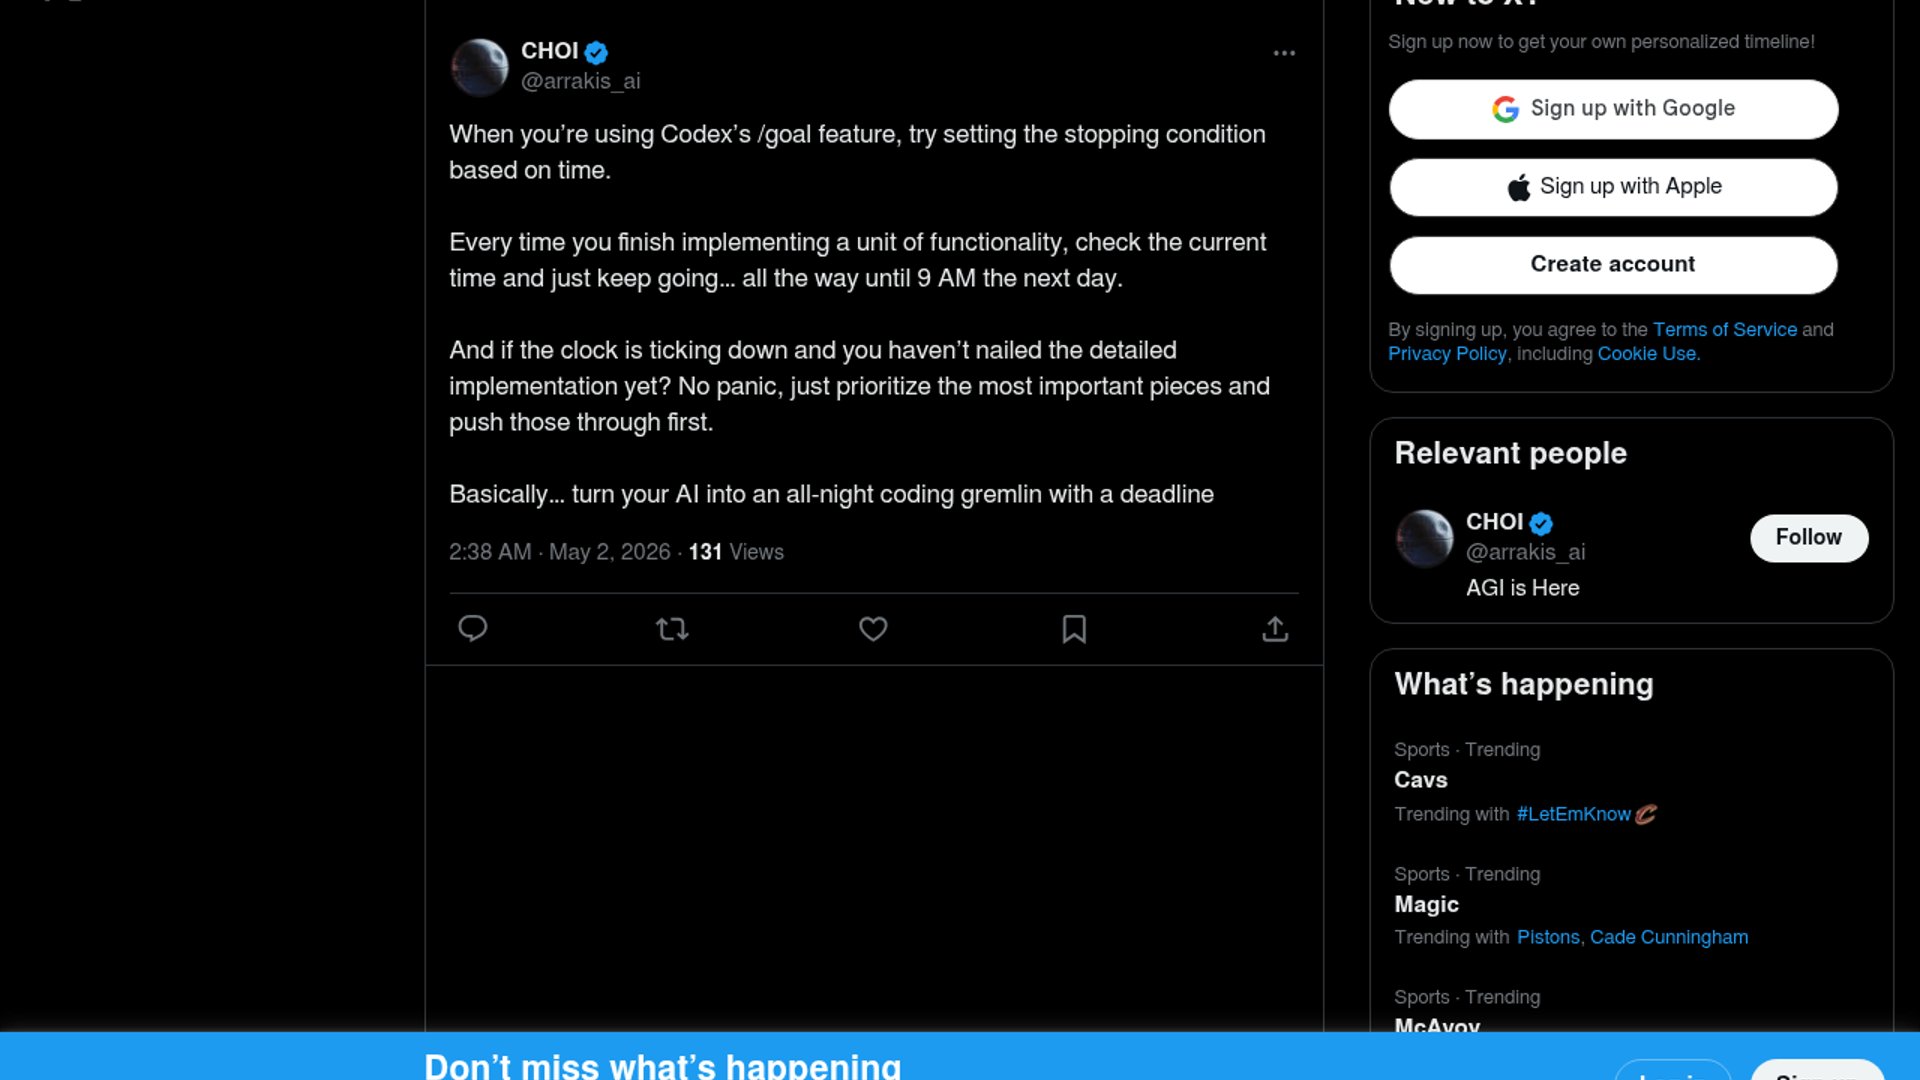Click the Create account button
The image size is (1920, 1080).
click(x=1613, y=265)
